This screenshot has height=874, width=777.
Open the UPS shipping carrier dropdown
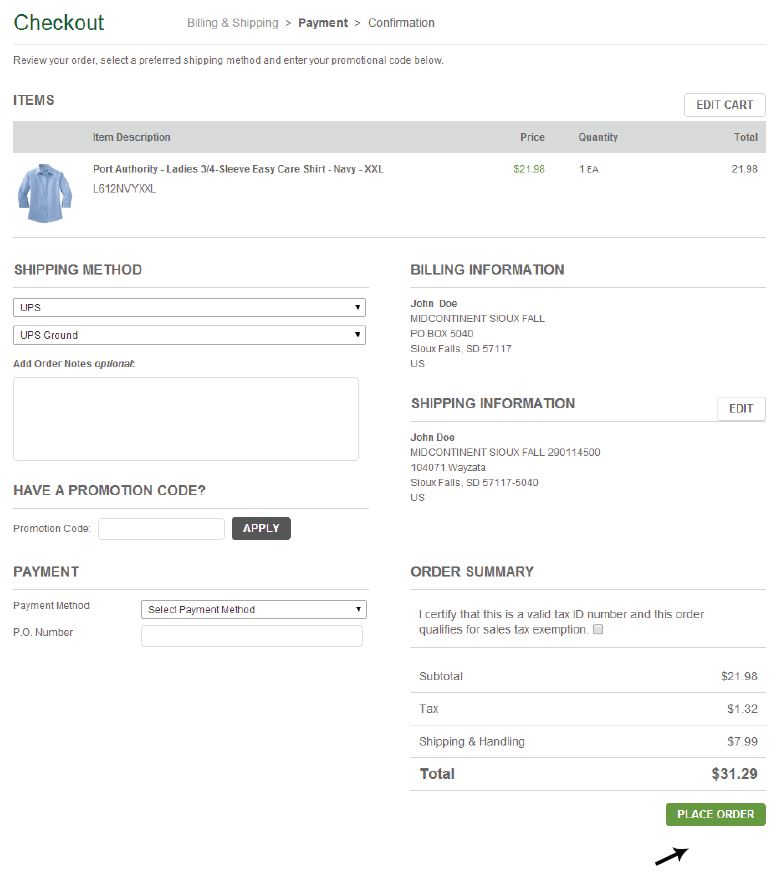(x=189, y=307)
